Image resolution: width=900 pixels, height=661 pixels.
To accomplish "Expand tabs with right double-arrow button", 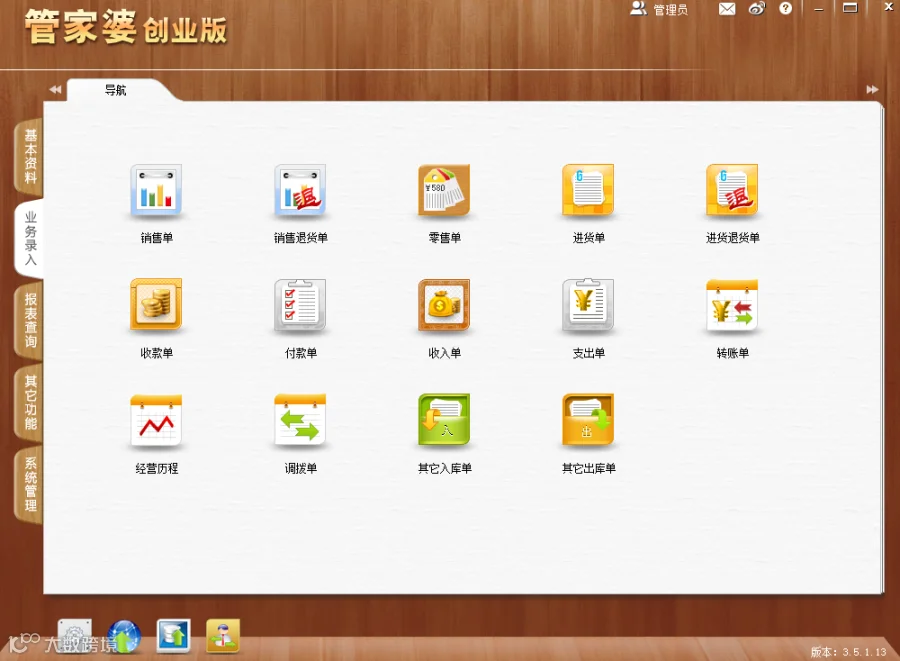I will click(x=872, y=89).
